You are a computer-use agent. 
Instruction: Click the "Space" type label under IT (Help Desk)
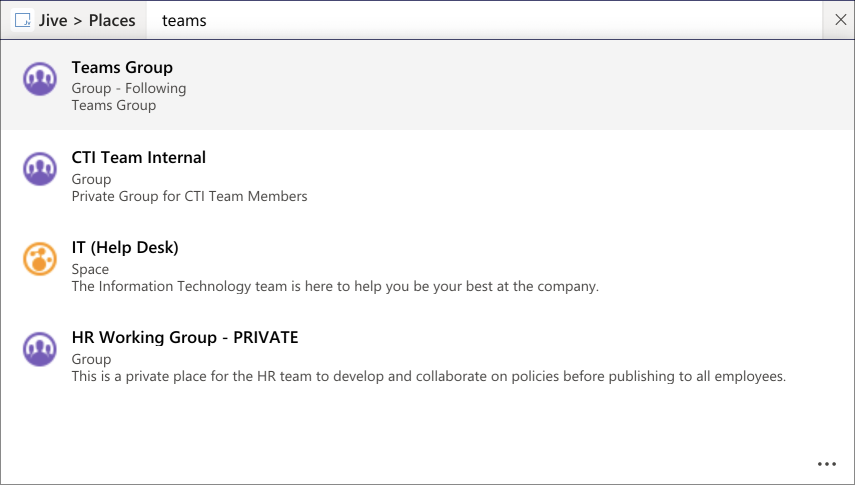pyautogui.click(x=90, y=269)
